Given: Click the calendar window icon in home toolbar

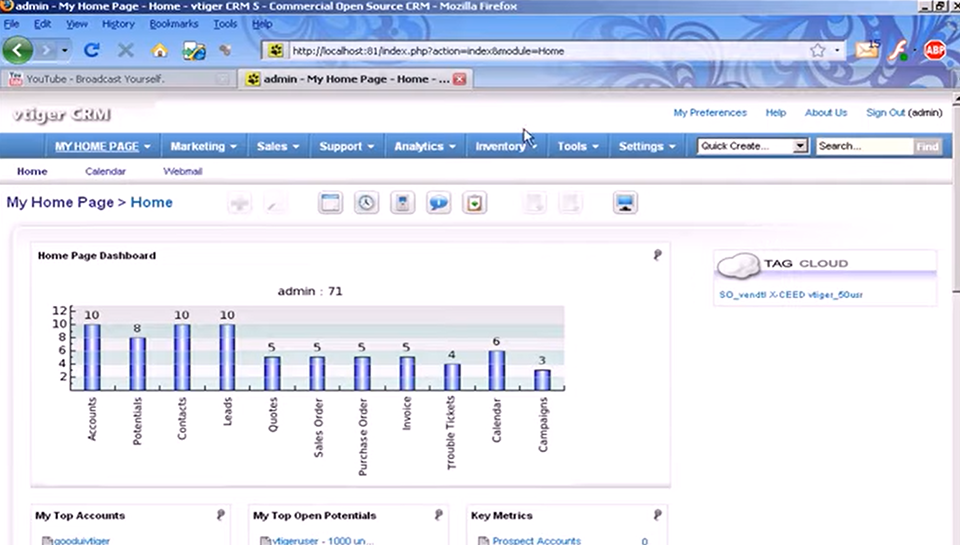Looking at the screenshot, I should click(x=331, y=203).
